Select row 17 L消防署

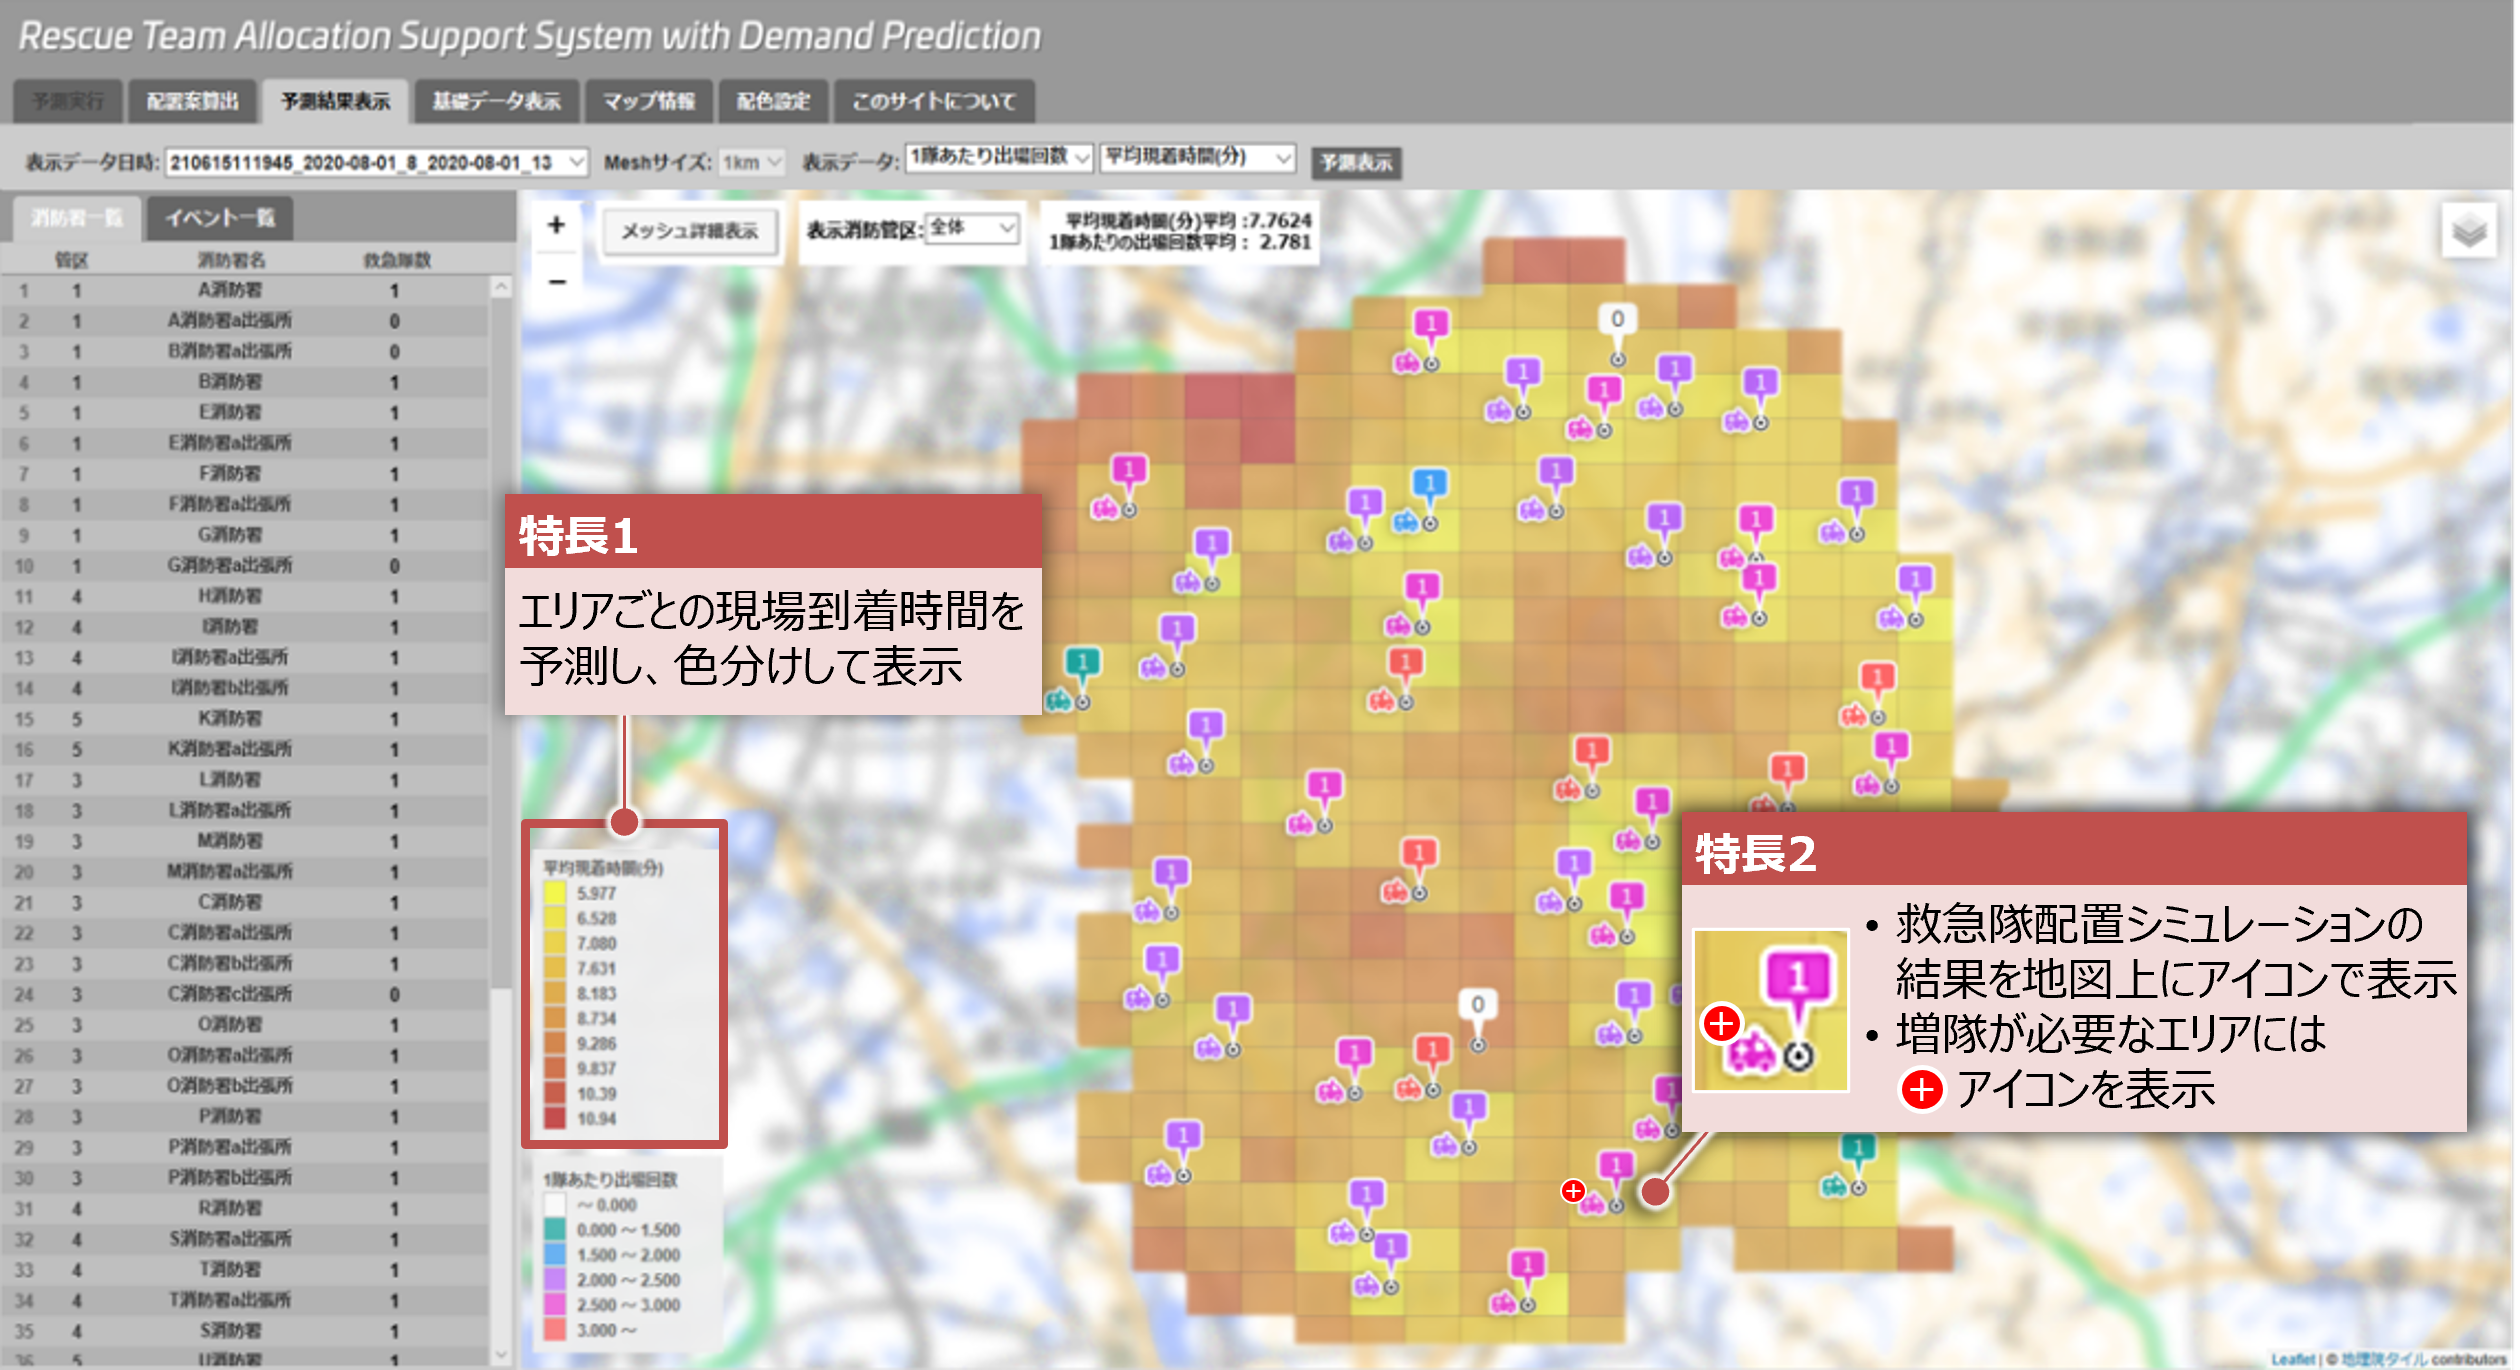coord(246,780)
